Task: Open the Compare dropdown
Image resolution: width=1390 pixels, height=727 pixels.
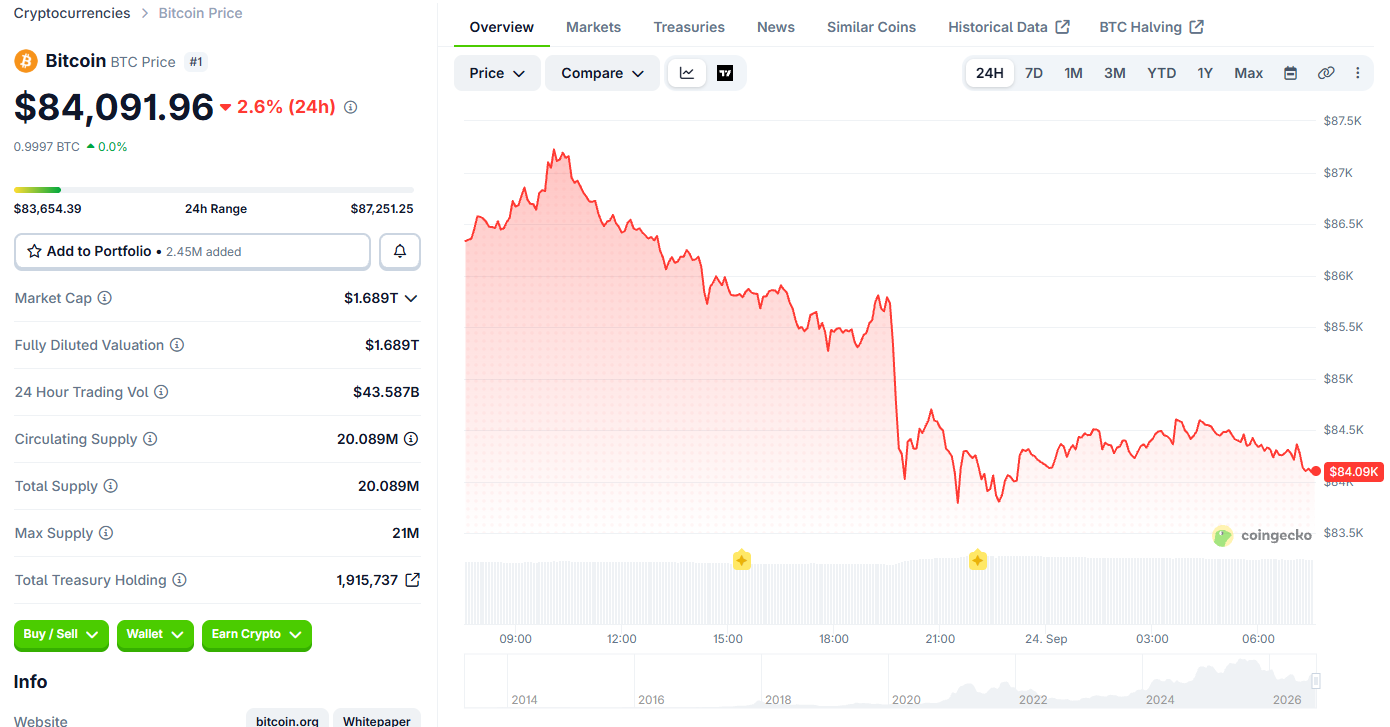Action: (602, 73)
